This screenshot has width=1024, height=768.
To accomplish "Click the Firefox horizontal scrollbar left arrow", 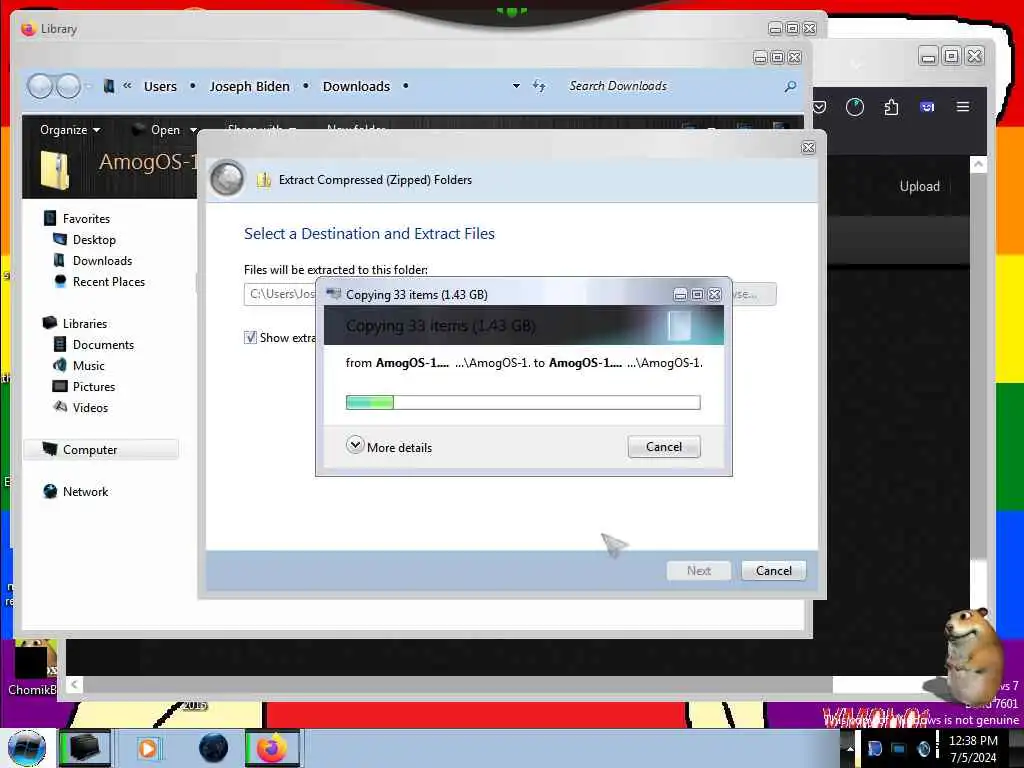I will (x=74, y=684).
